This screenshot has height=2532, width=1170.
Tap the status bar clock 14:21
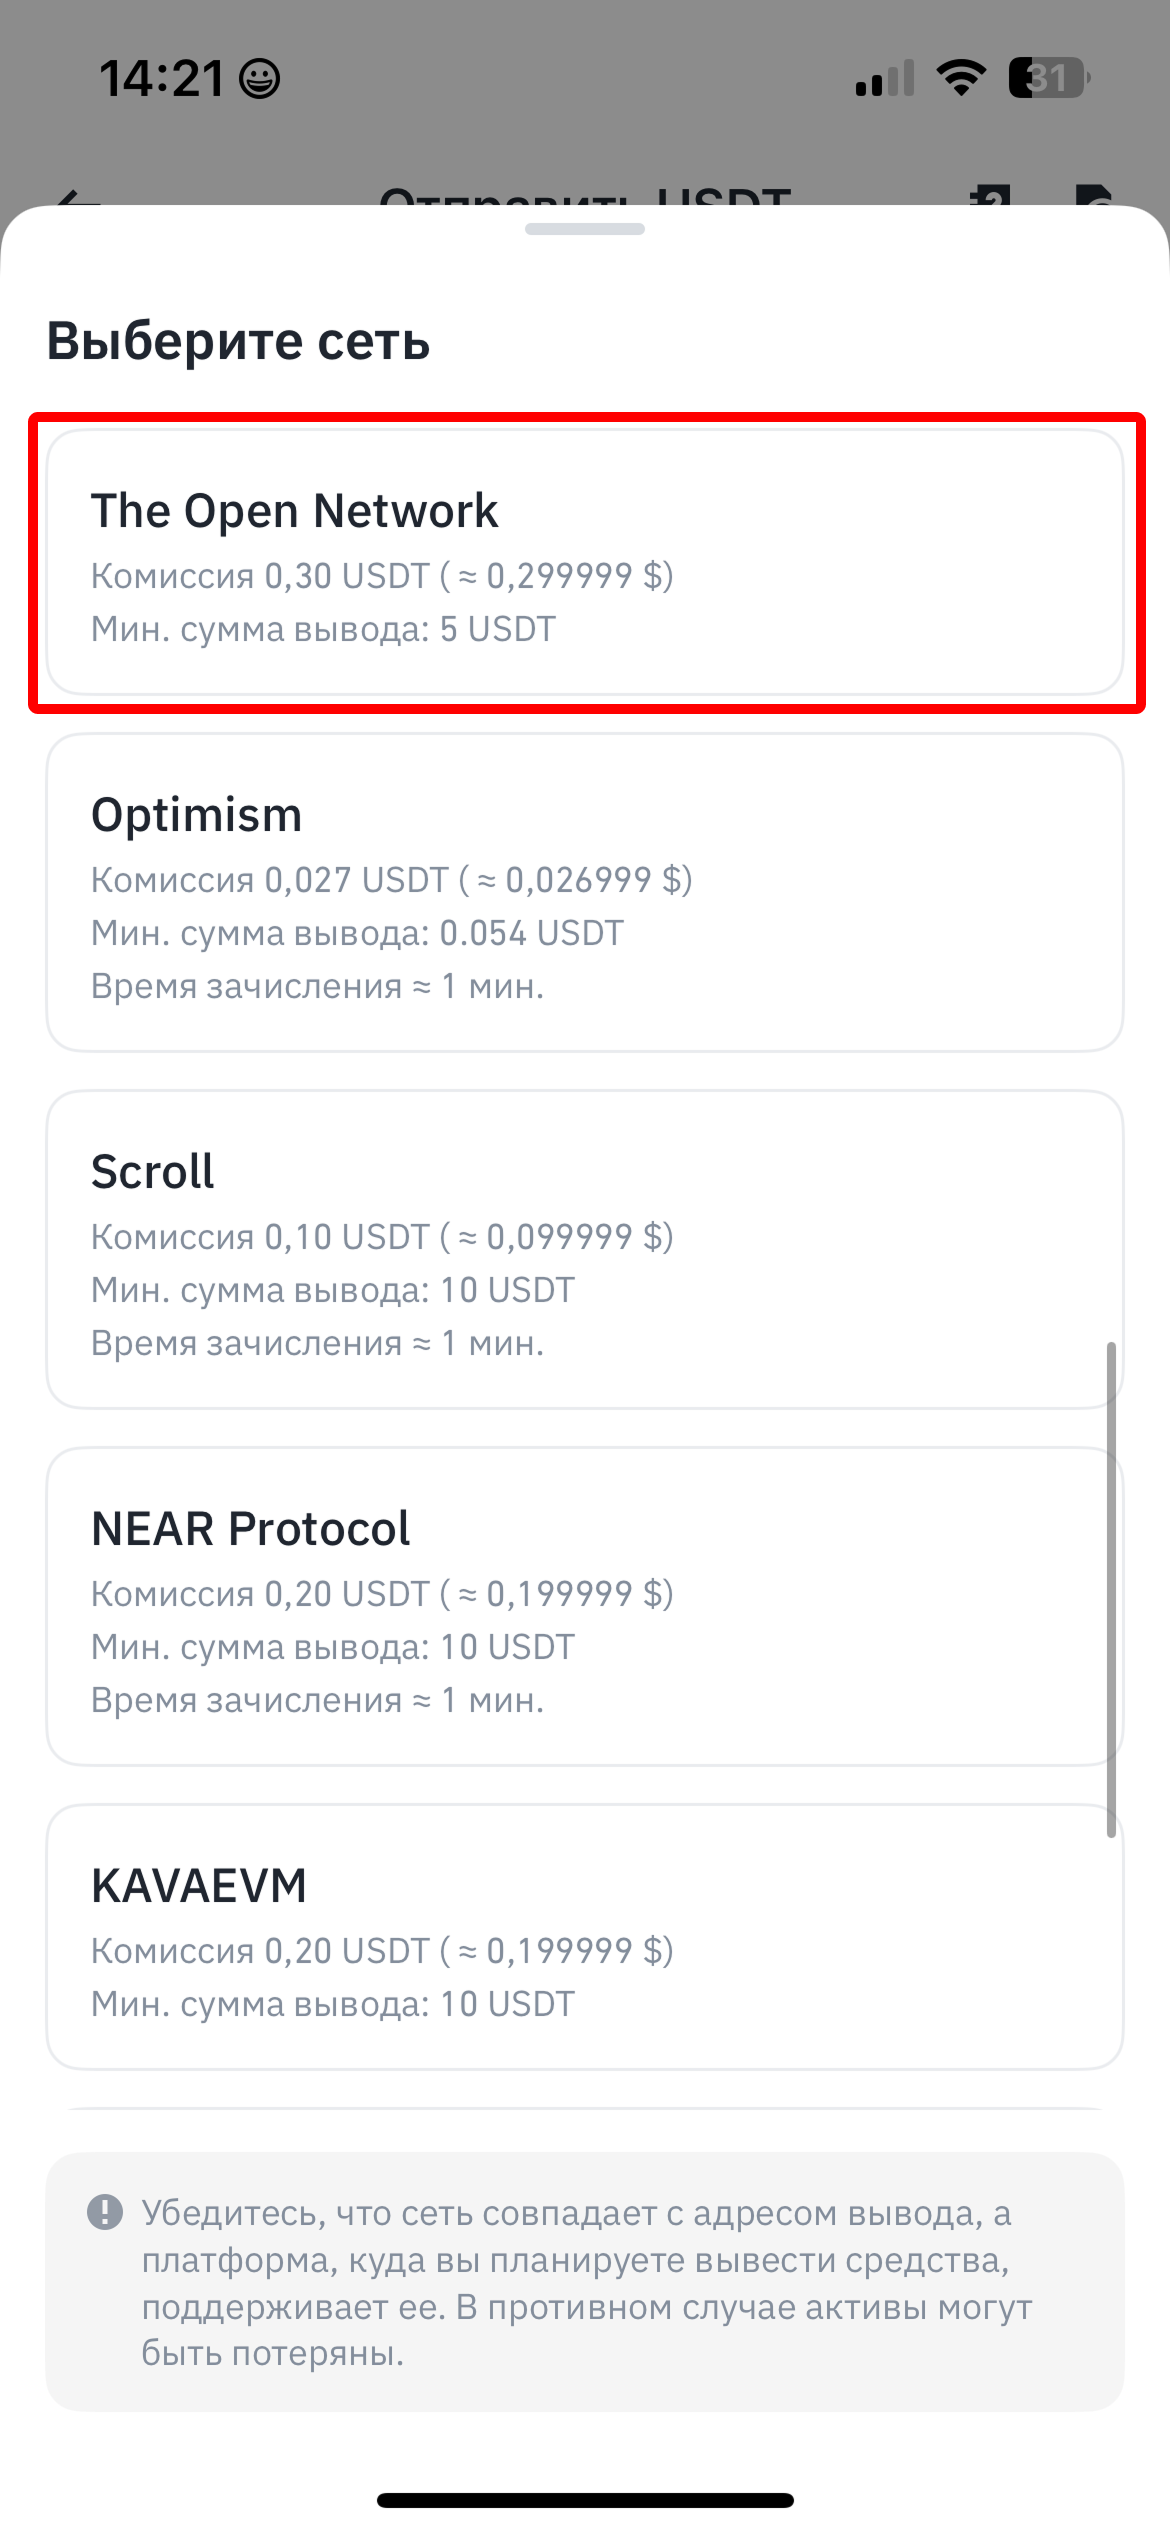[x=160, y=79]
